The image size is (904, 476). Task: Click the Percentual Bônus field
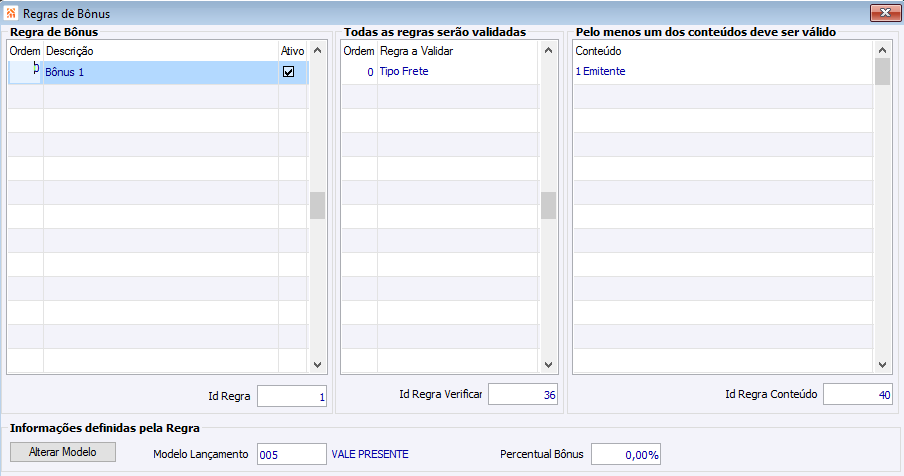point(626,454)
